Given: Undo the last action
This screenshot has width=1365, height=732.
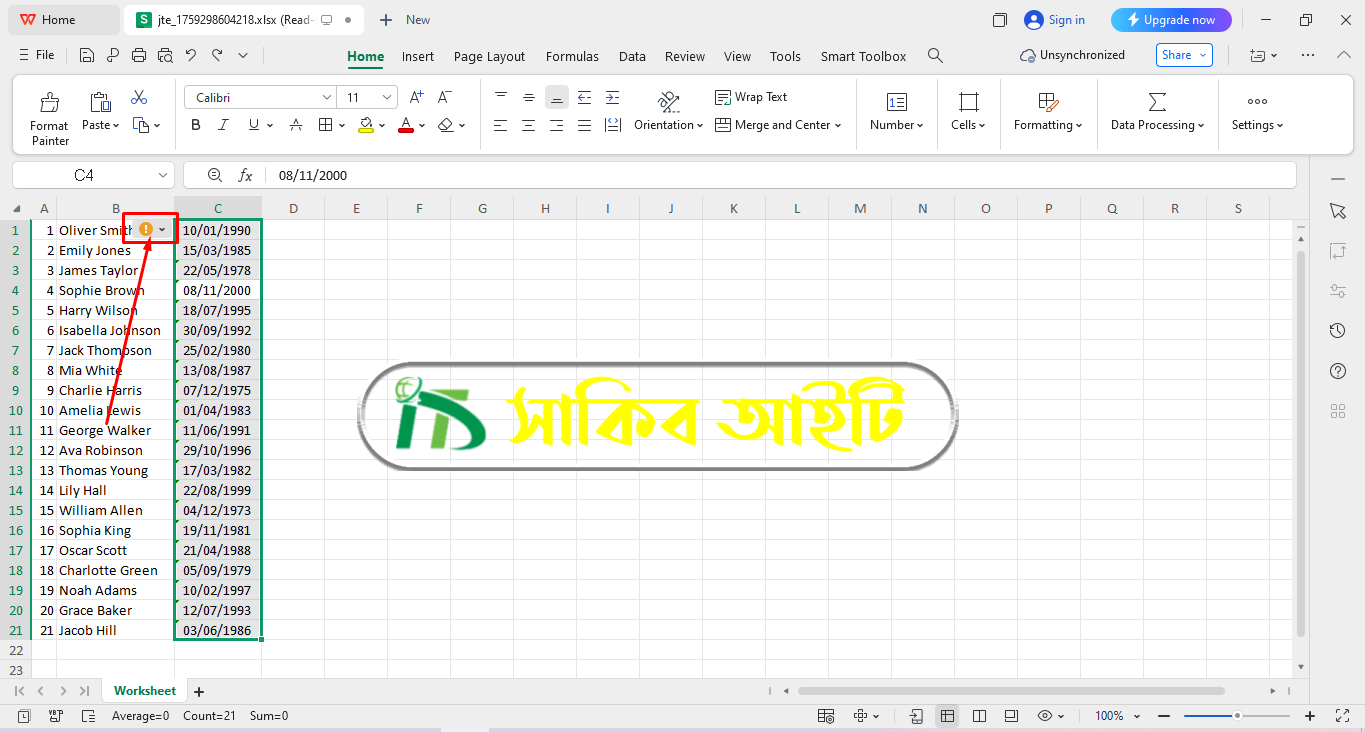Looking at the screenshot, I should (191, 56).
